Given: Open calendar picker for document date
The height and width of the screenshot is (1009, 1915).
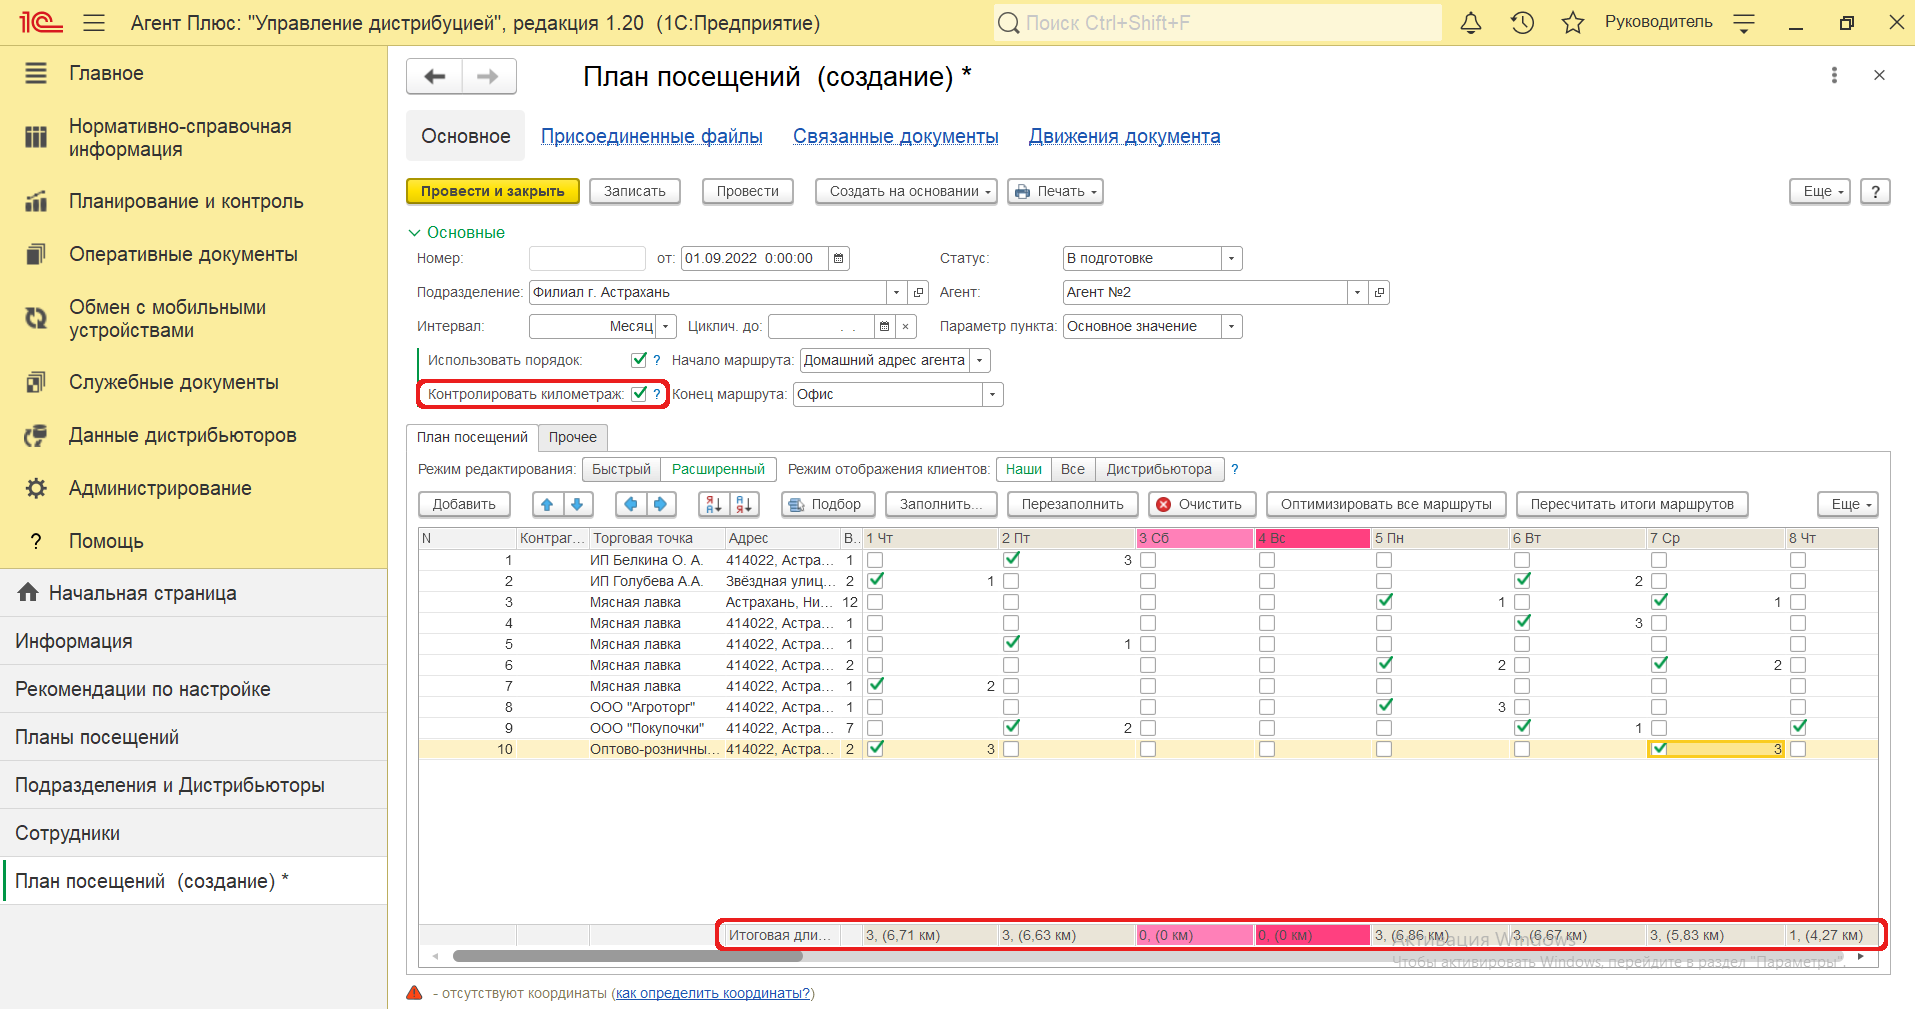Looking at the screenshot, I should click(x=838, y=258).
